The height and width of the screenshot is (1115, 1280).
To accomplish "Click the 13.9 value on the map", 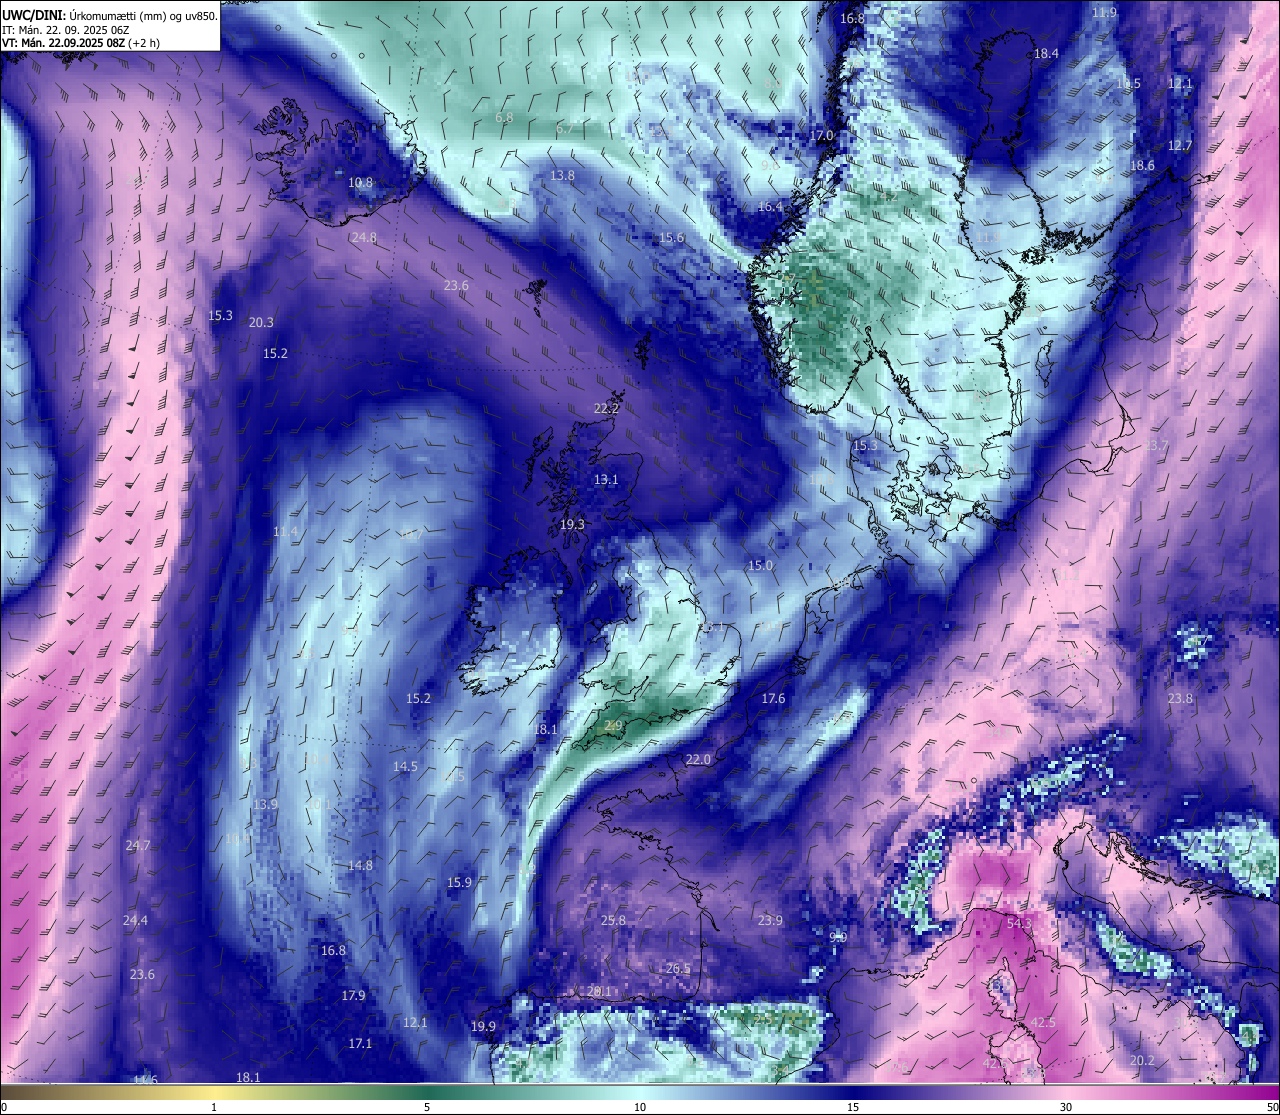I will 265,805.
